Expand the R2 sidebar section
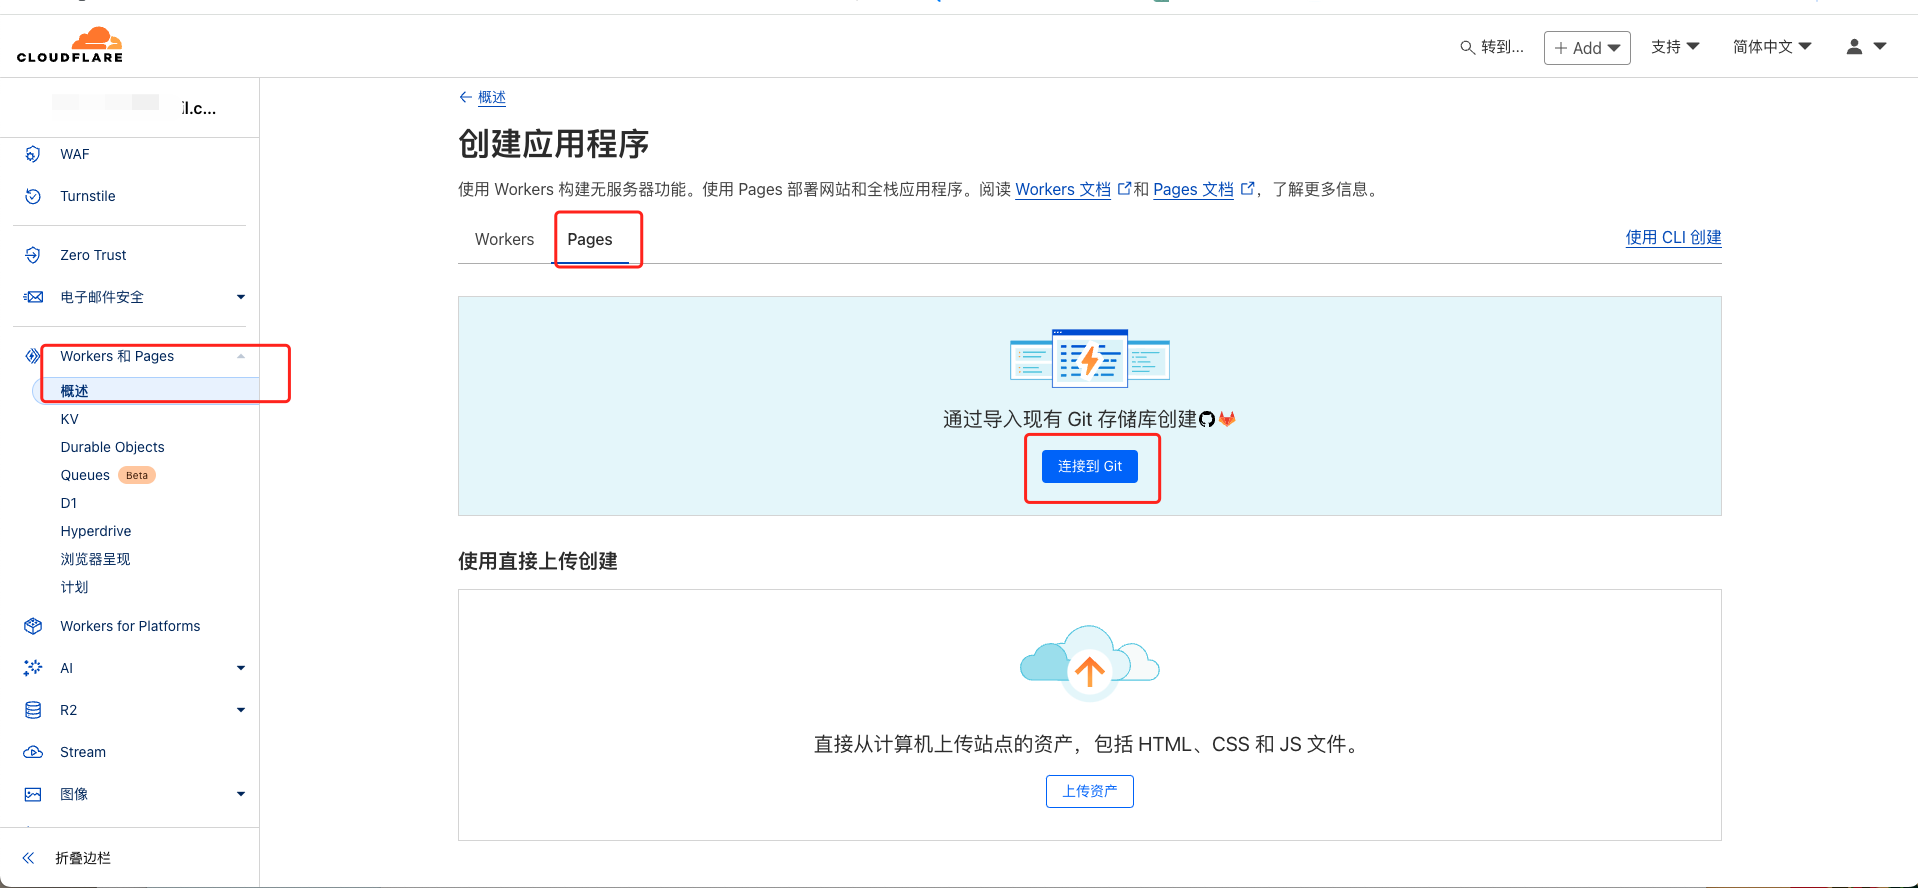The width and height of the screenshot is (1918, 888). click(x=240, y=710)
